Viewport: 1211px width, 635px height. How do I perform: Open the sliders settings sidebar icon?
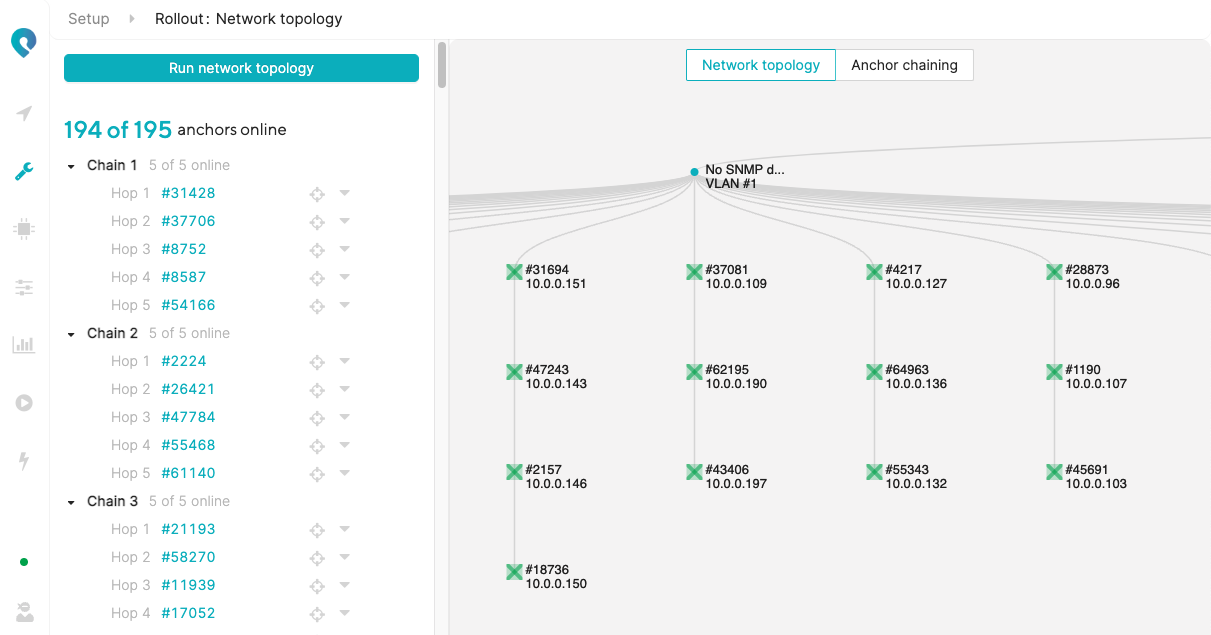tap(24, 288)
